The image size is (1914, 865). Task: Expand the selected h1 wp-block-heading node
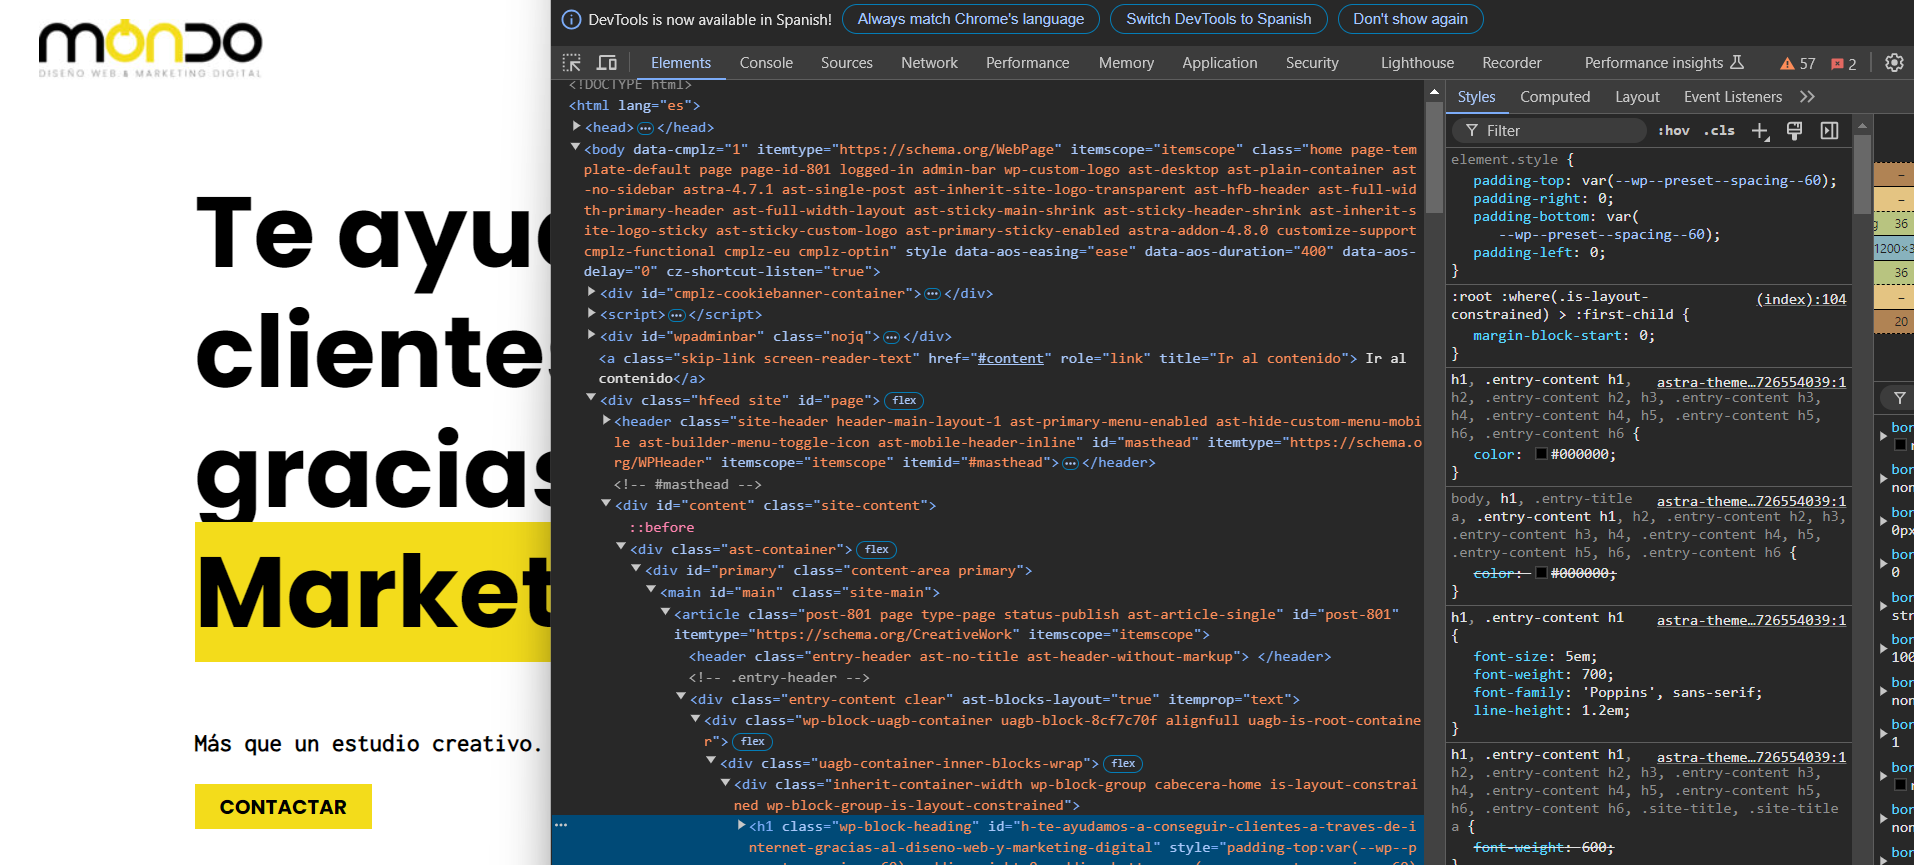[x=741, y=825]
